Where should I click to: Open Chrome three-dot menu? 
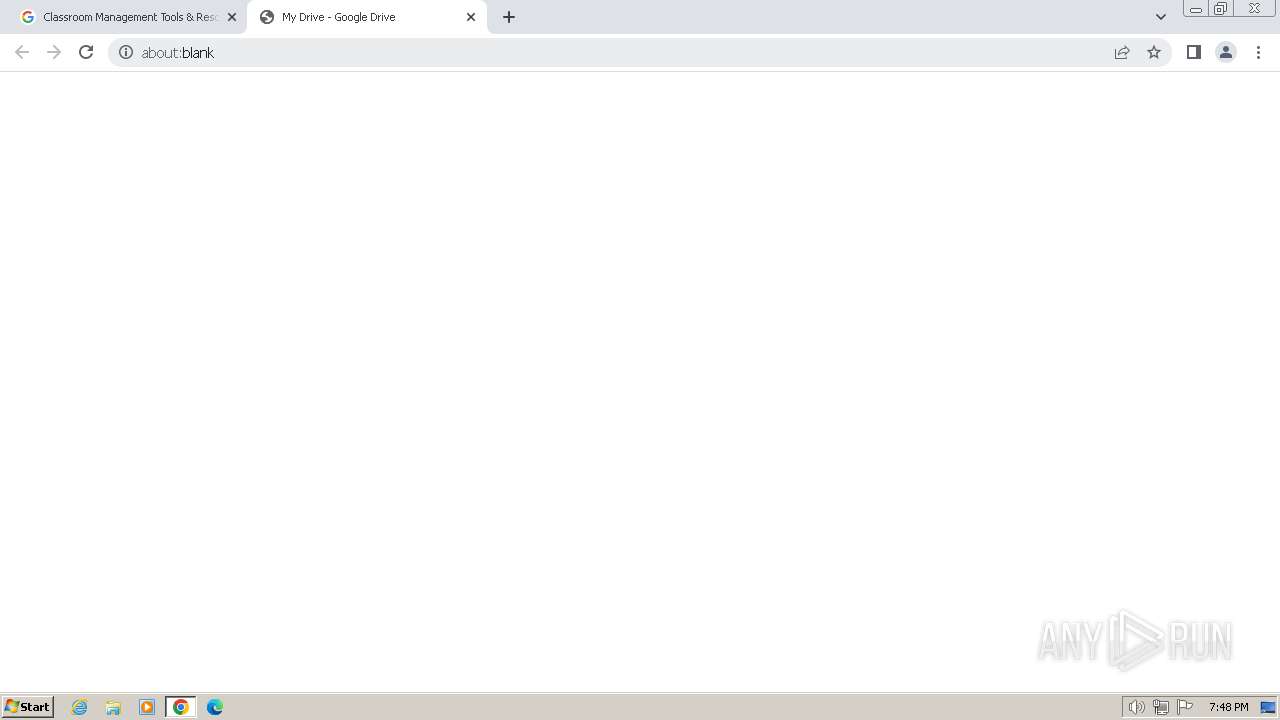tap(1259, 52)
